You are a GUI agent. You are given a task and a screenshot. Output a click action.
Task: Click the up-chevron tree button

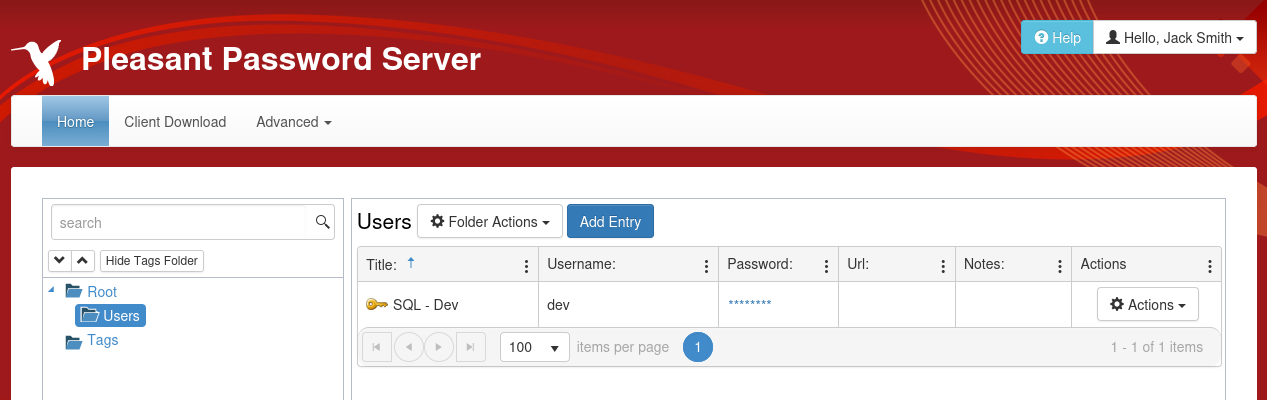coord(83,260)
